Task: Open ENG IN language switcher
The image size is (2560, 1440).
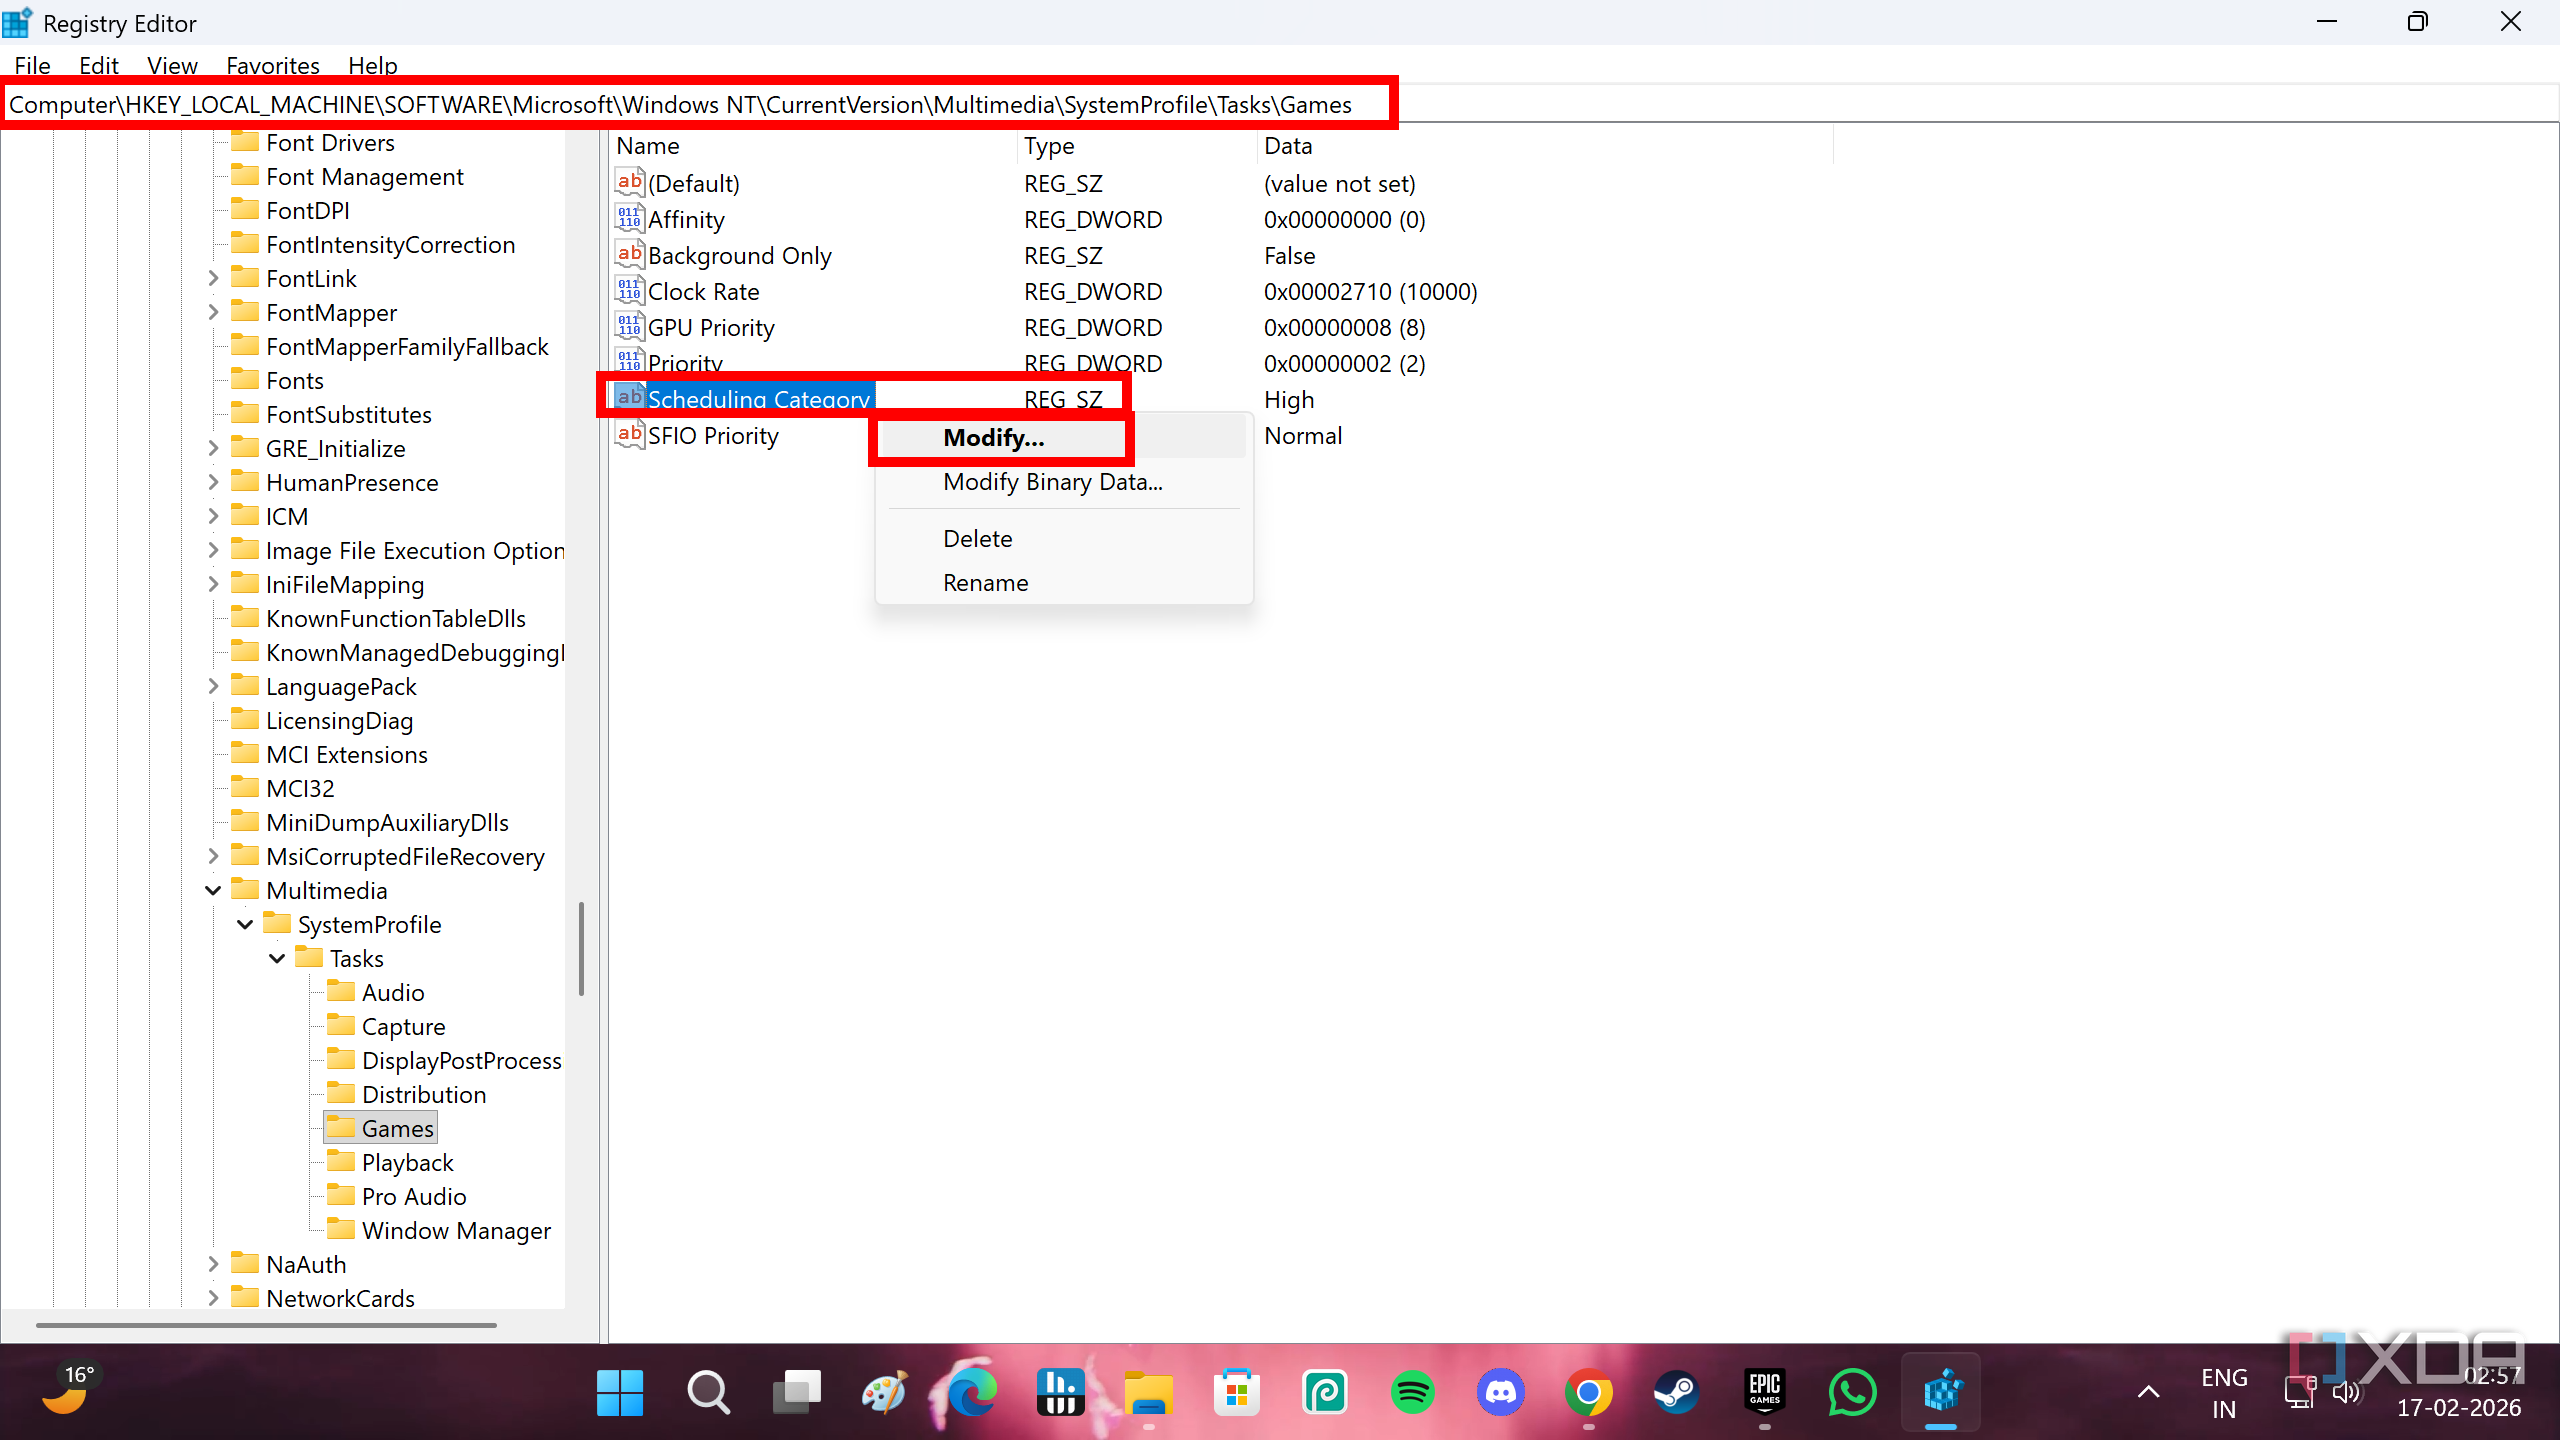Action: click(2224, 1392)
